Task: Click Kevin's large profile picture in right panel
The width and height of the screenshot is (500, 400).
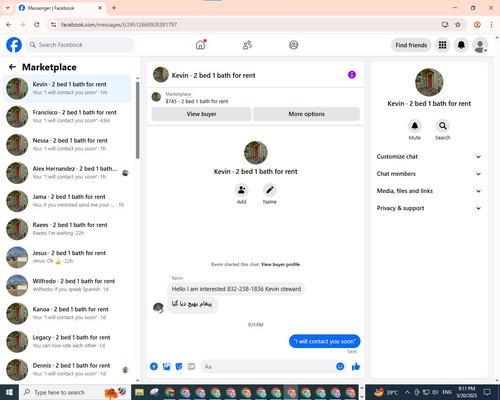Action: tap(429, 82)
